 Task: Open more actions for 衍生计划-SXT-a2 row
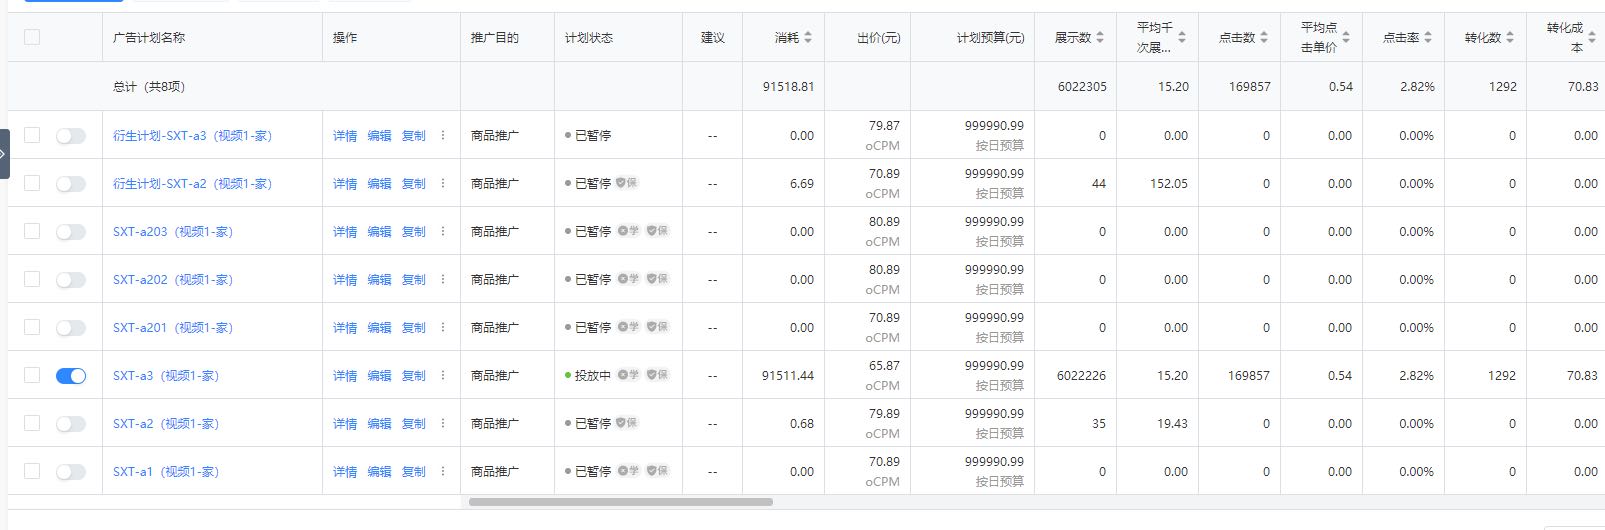pyautogui.click(x=443, y=183)
